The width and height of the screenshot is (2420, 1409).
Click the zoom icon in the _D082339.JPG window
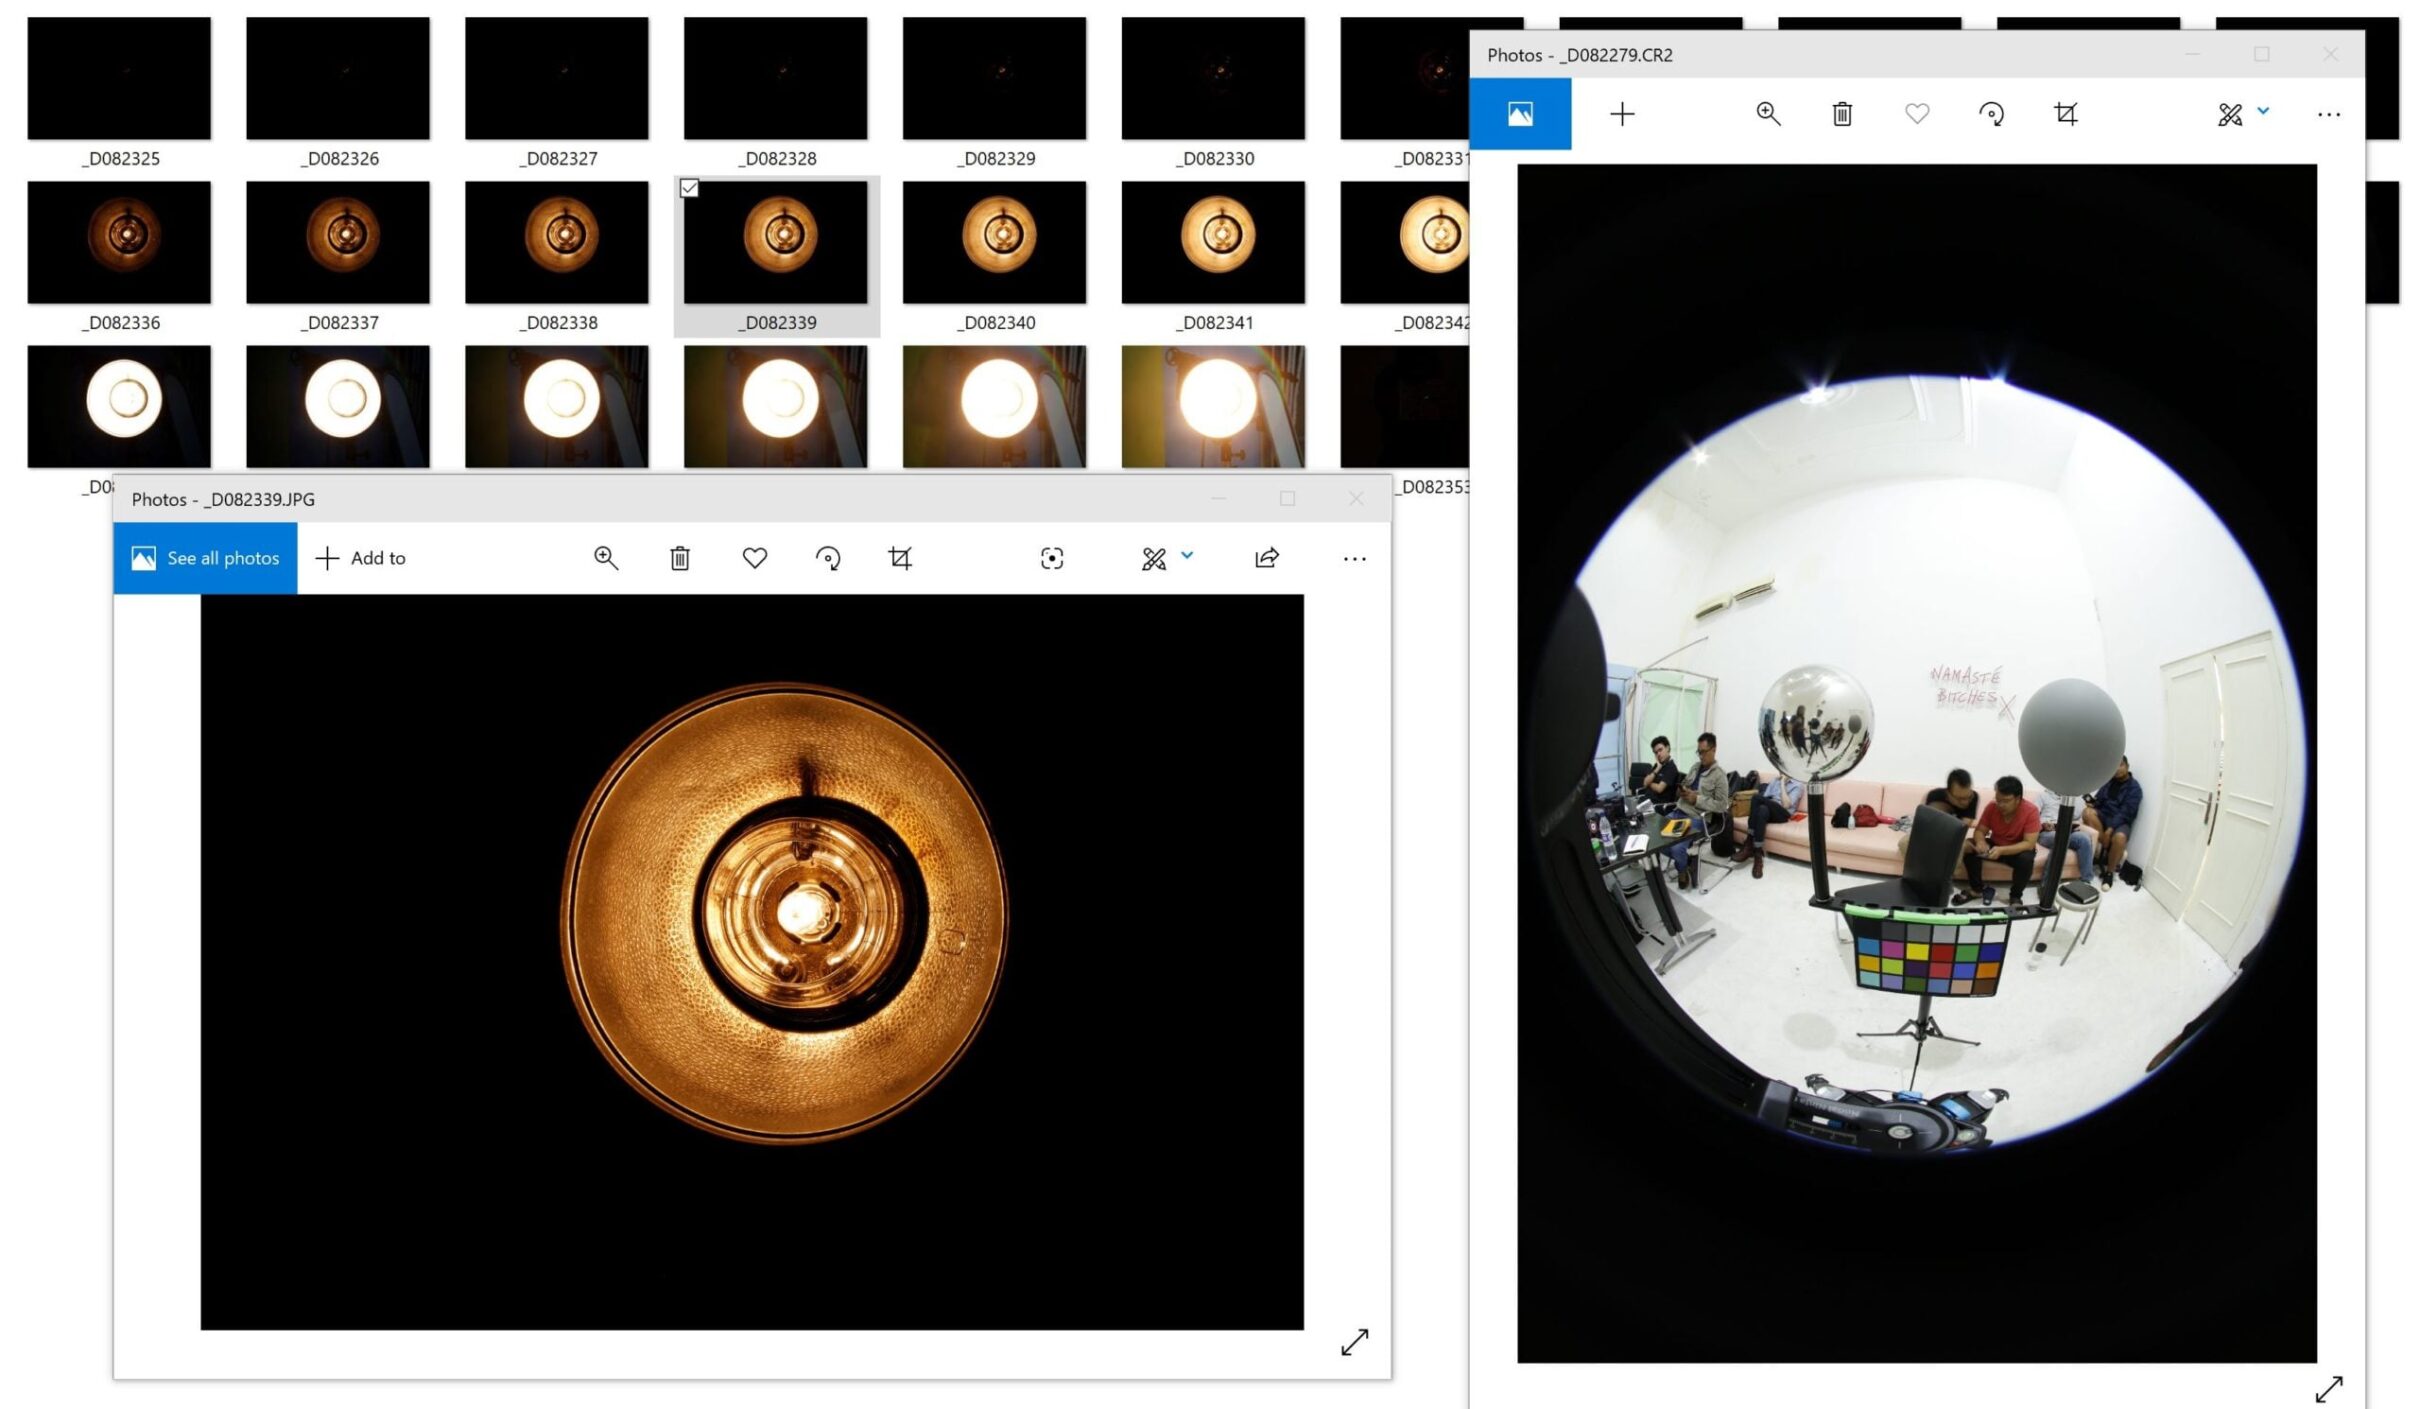coord(605,558)
